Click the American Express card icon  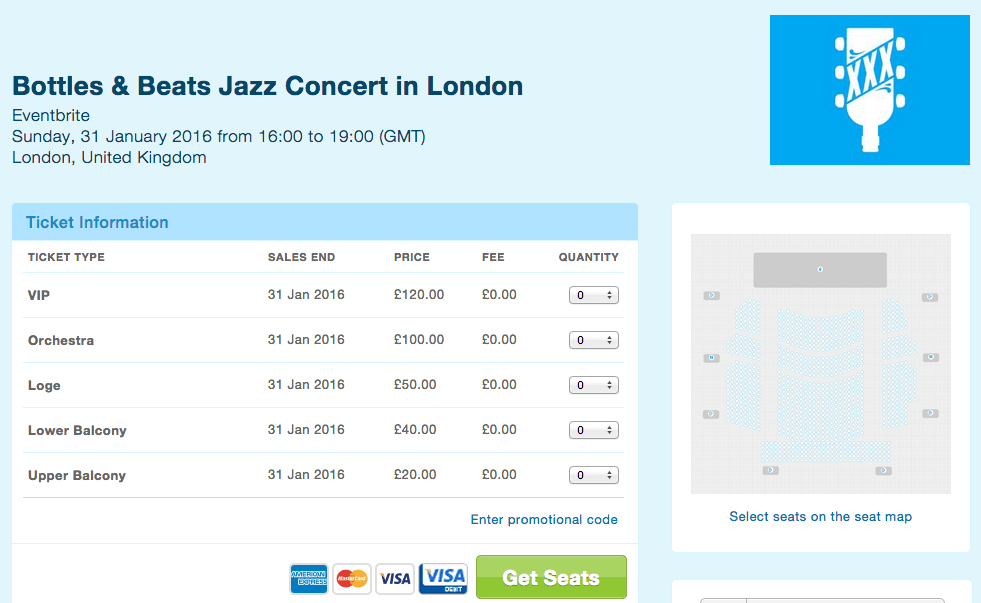click(x=308, y=579)
